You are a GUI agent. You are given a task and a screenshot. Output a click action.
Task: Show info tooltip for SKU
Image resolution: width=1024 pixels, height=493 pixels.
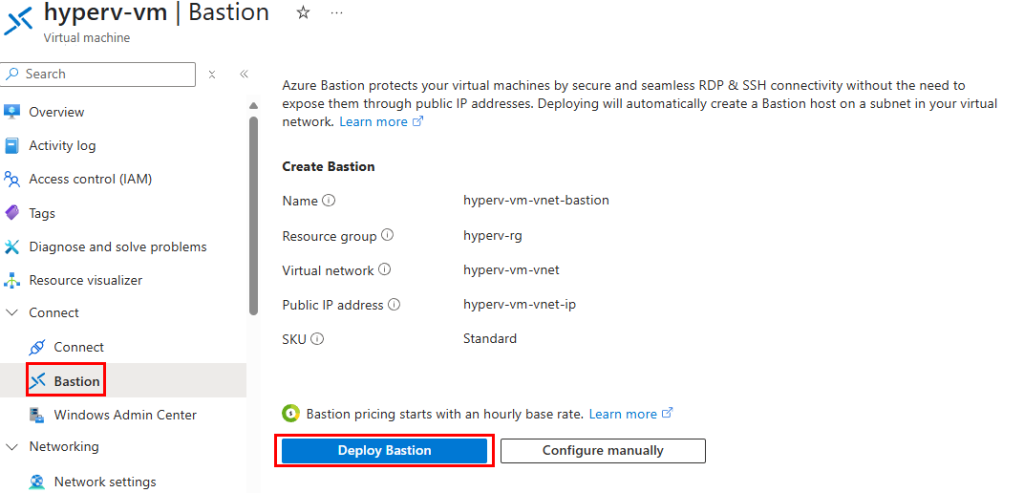317,339
